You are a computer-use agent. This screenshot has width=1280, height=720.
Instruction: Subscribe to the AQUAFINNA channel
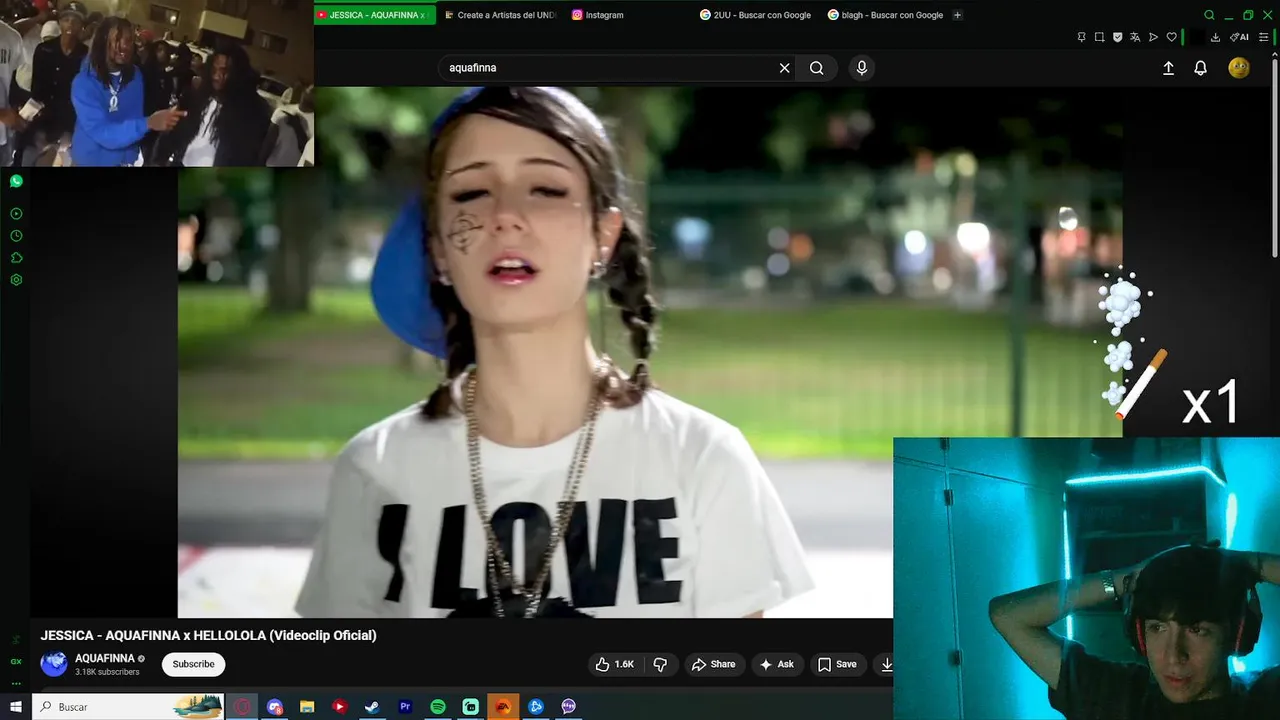tap(193, 664)
